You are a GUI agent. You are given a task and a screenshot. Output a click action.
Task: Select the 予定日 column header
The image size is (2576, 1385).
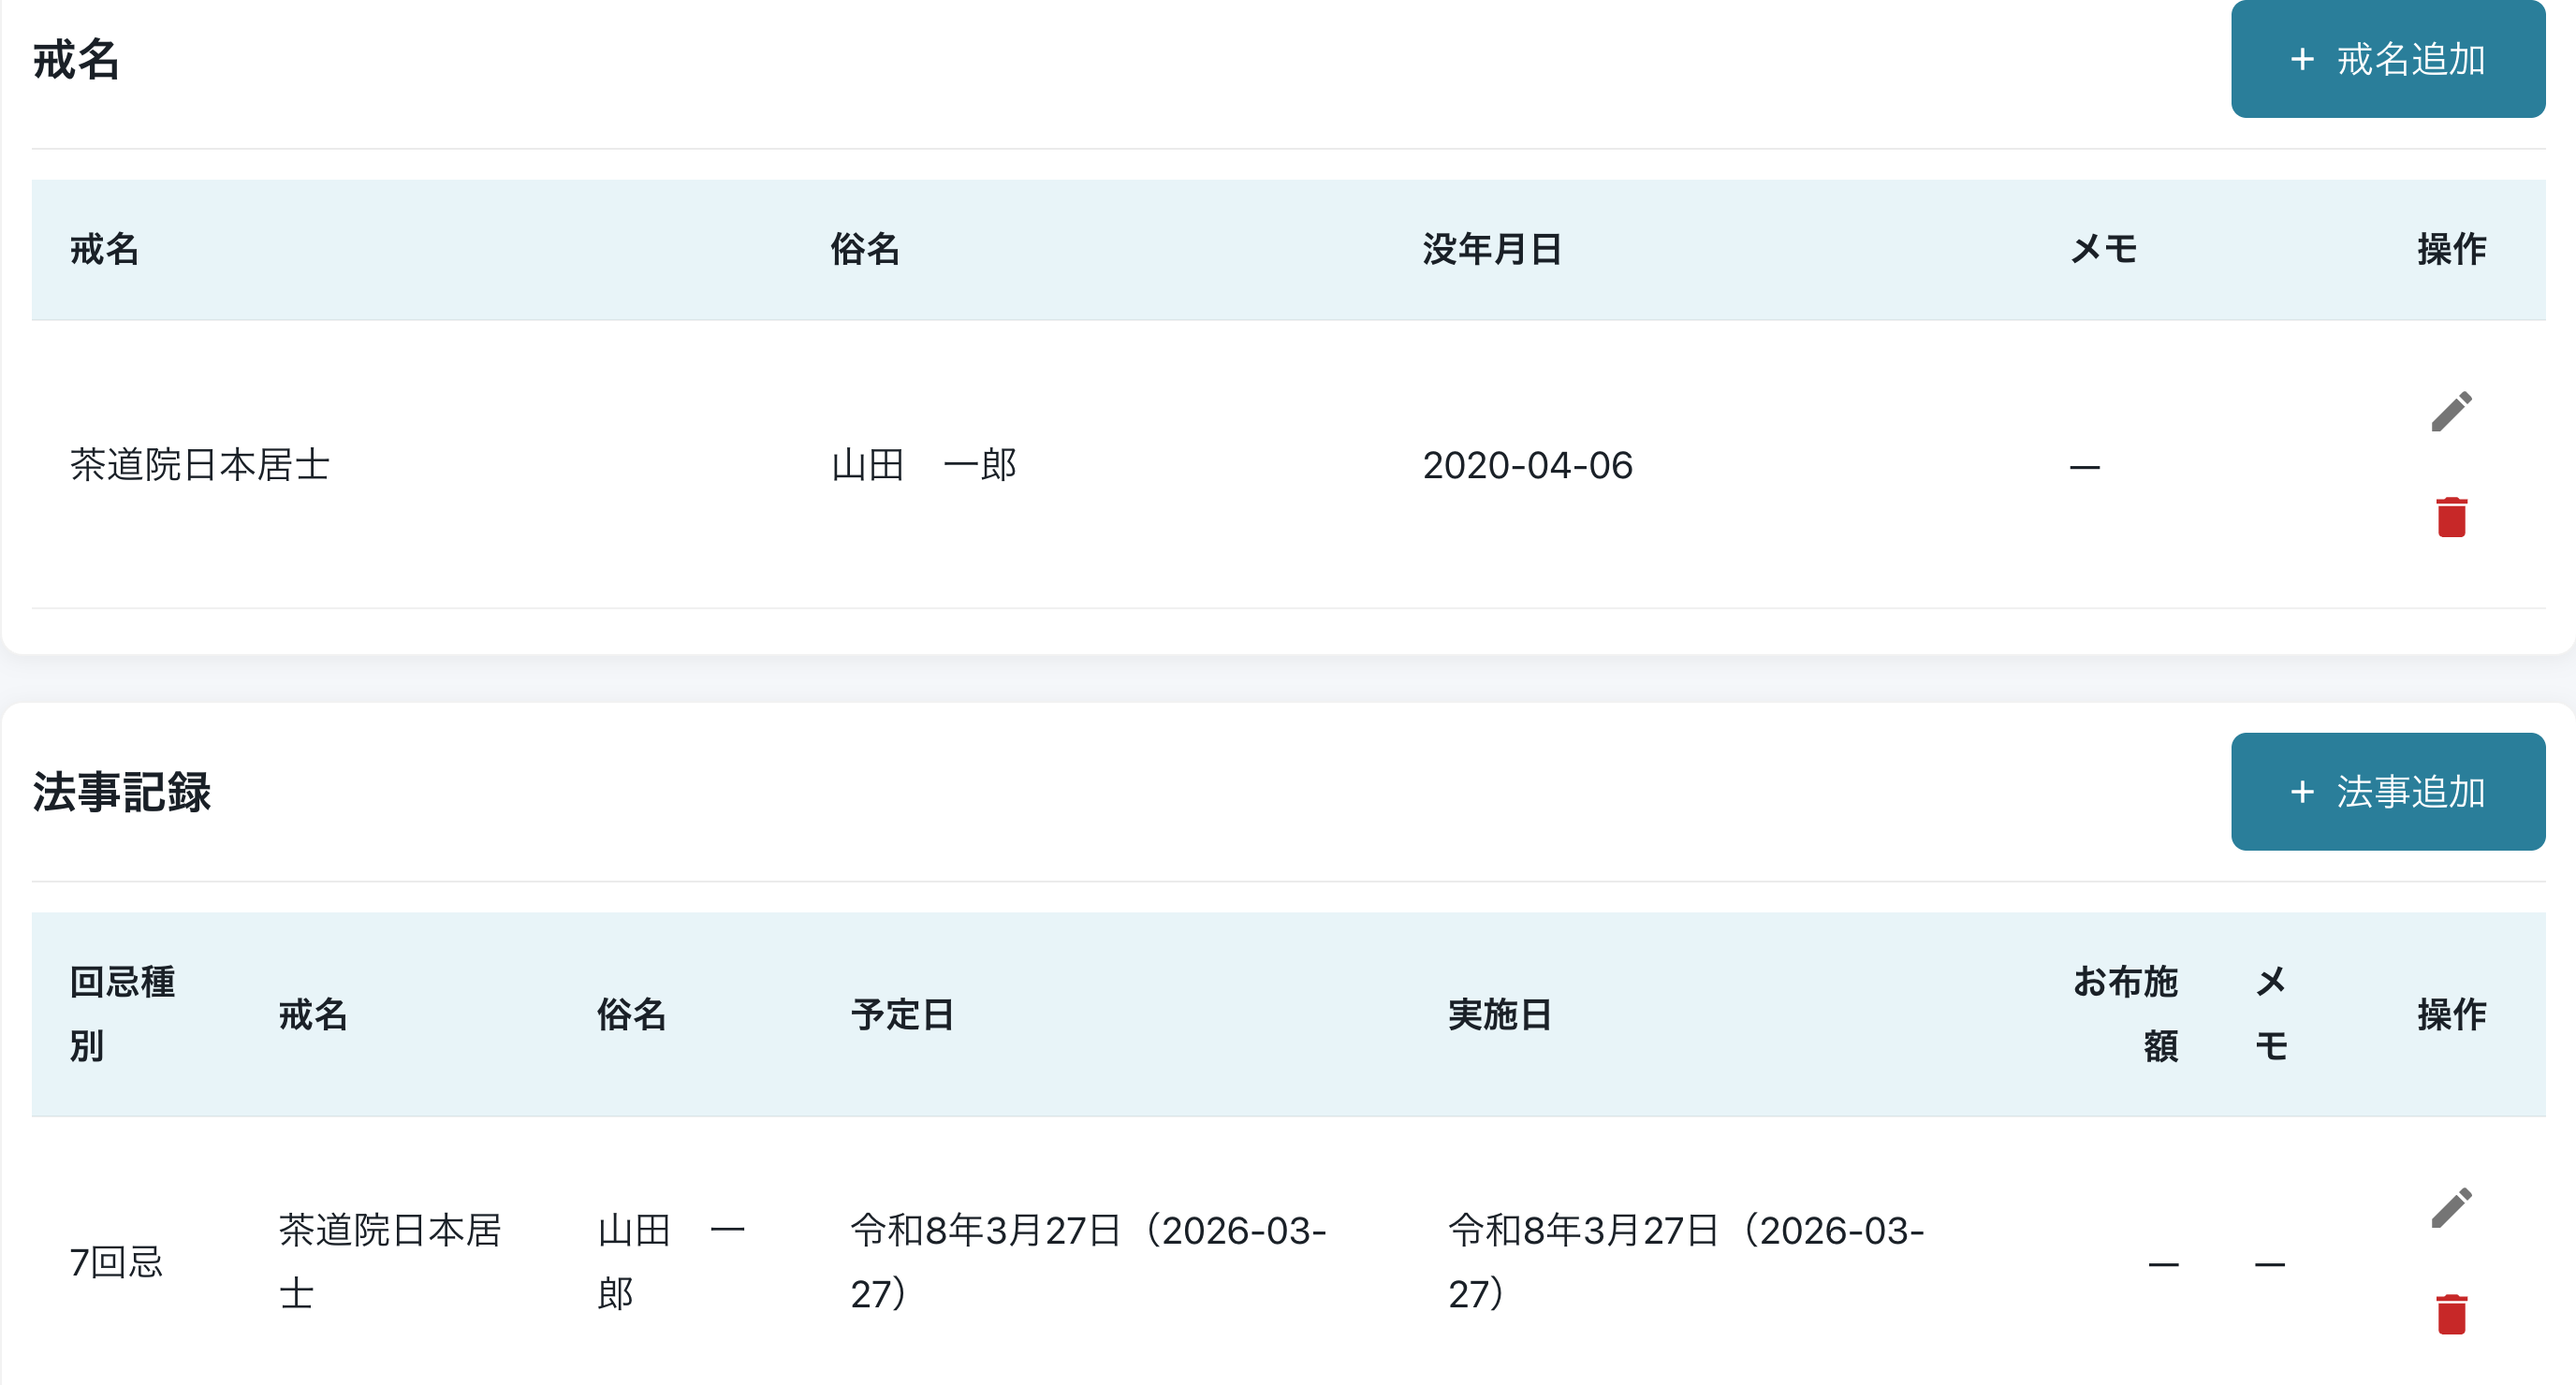tap(902, 1014)
